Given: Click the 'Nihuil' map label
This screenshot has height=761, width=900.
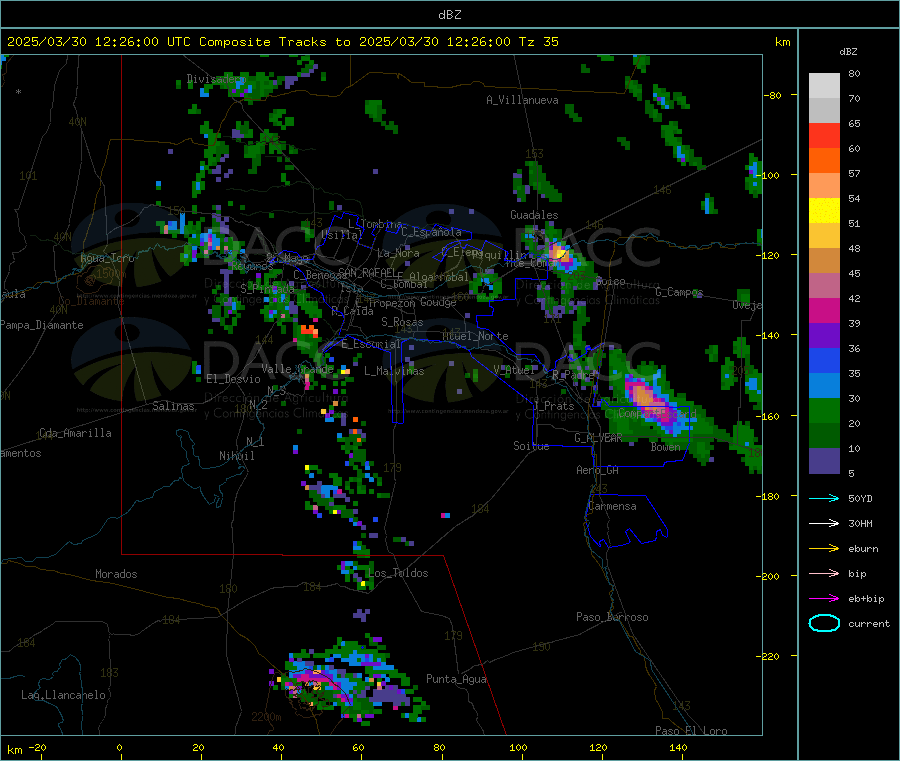Looking at the screenshot, I should [236, 456].
